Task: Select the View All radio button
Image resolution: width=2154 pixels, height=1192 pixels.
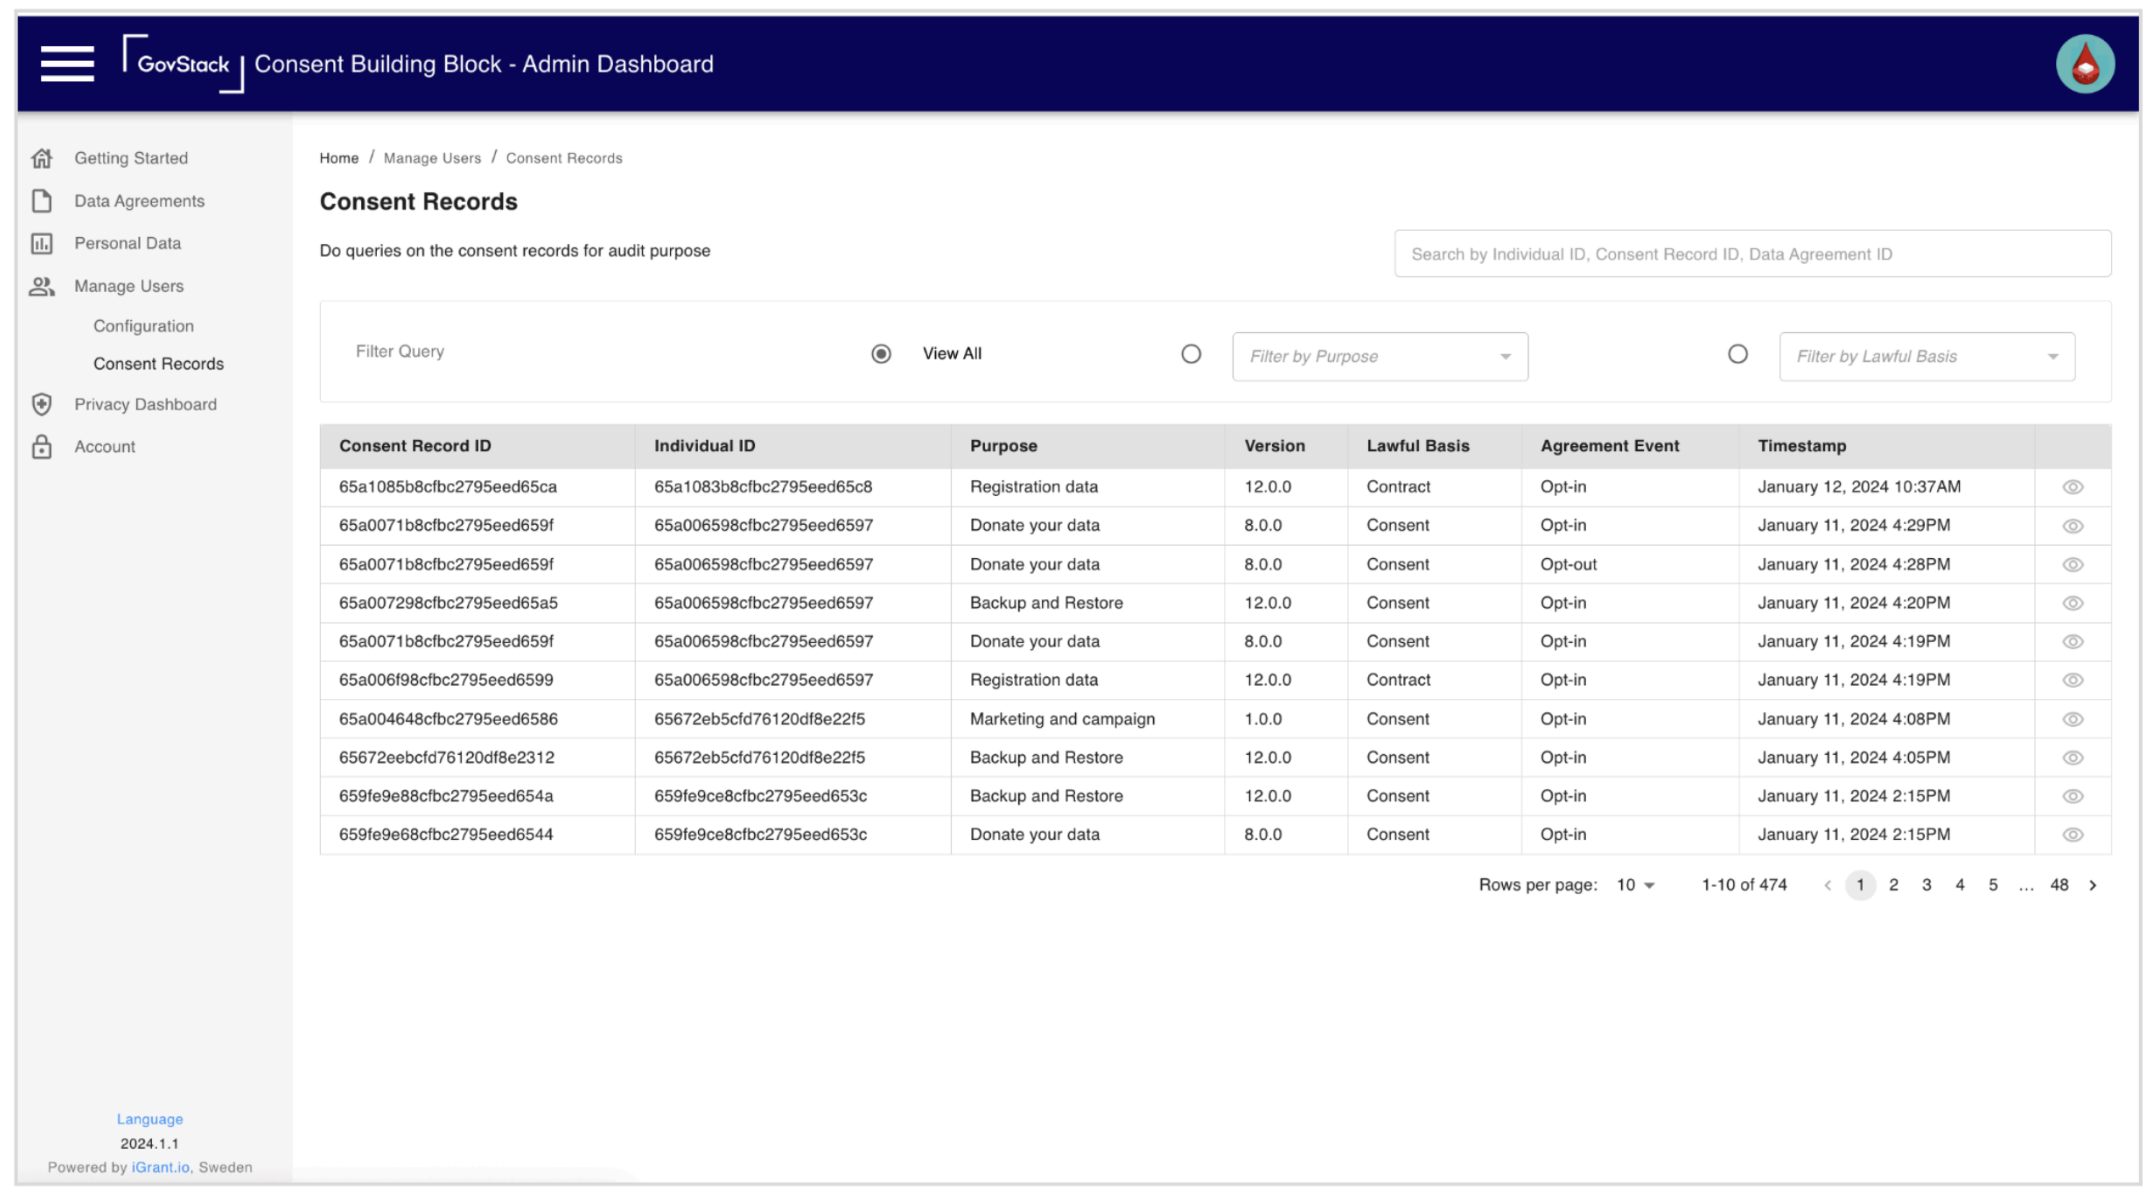Action: click(881, 354)
